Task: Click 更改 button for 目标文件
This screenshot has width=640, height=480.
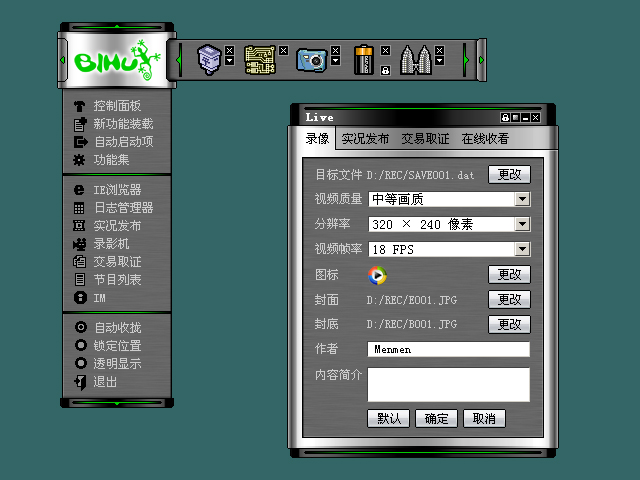Action: 509,175
